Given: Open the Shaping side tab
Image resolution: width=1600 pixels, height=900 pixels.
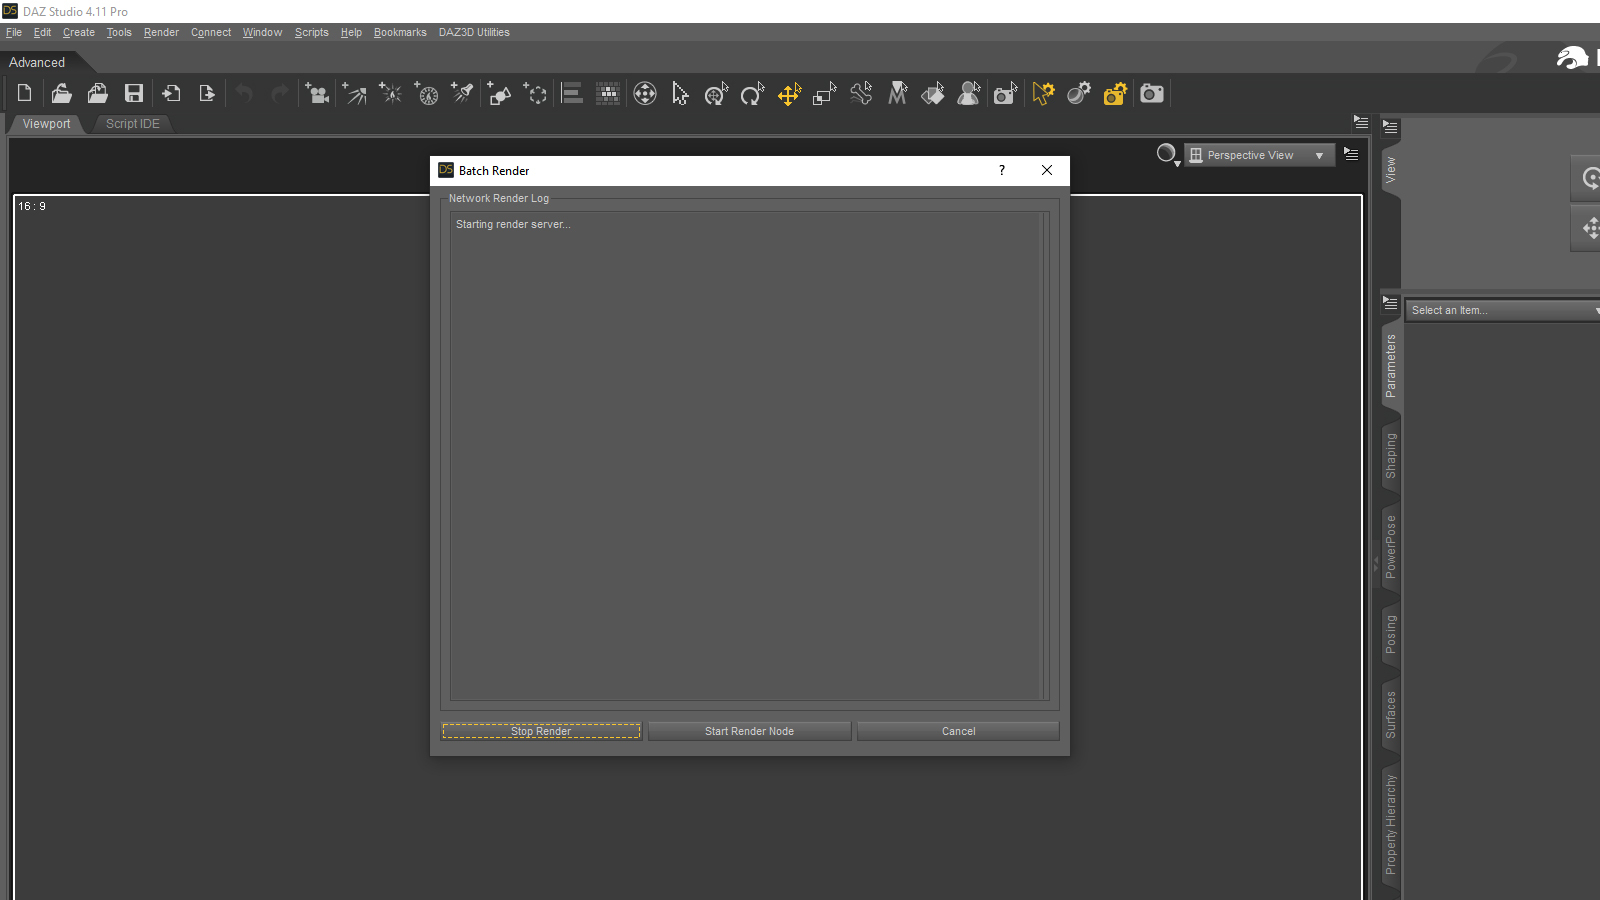Looking at the screenshot, I should coord(1390,456).
